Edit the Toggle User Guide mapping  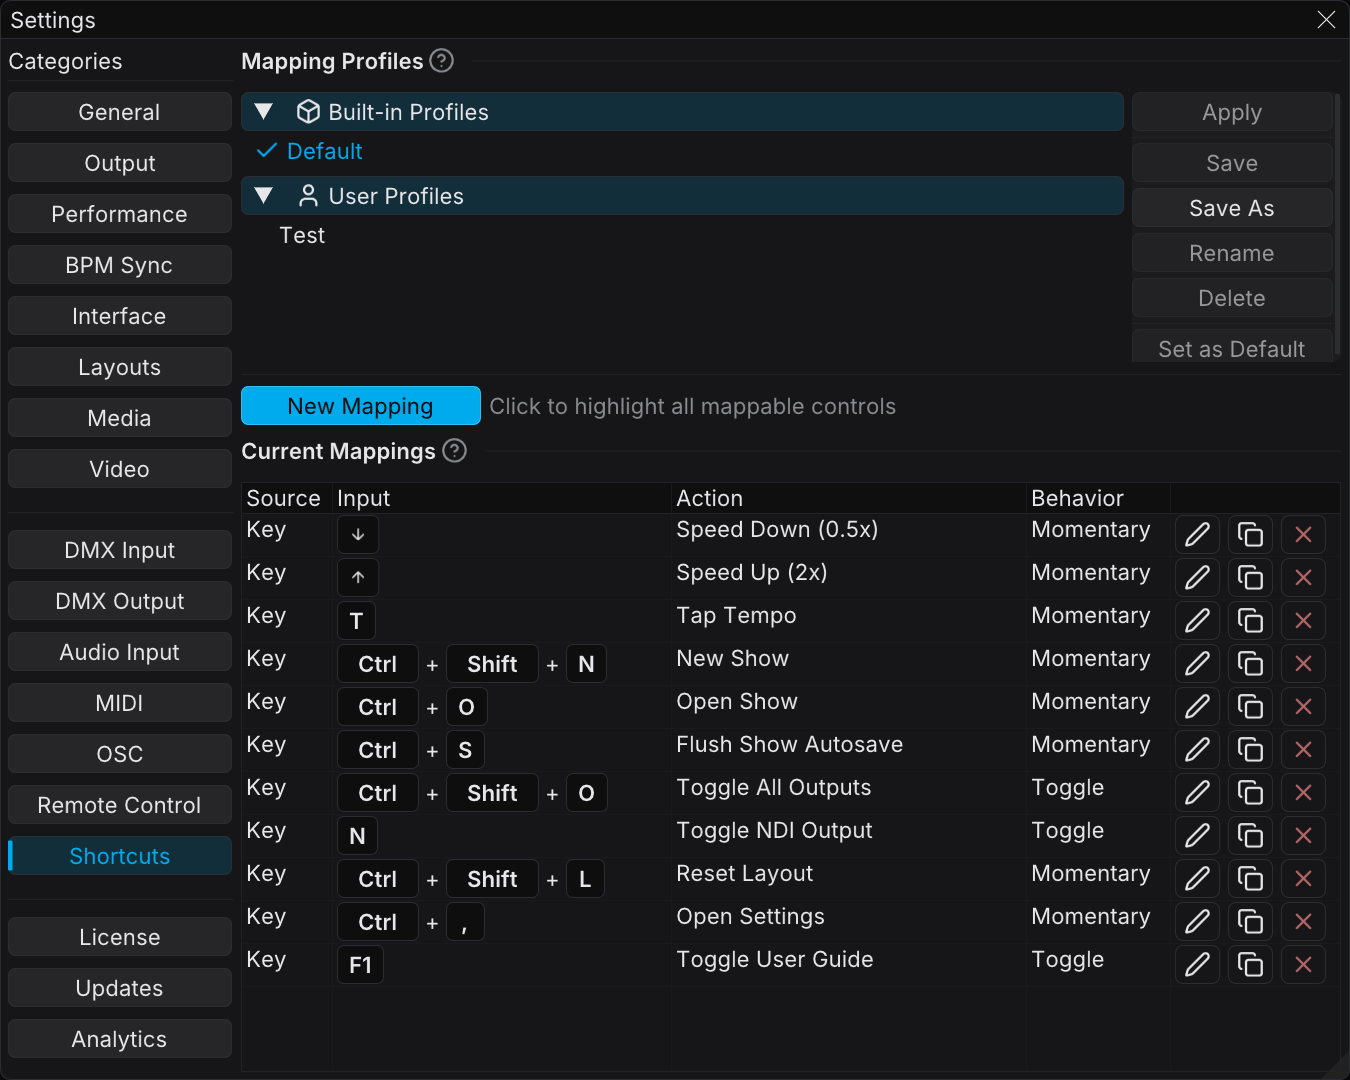click(x=1197, y=965)
